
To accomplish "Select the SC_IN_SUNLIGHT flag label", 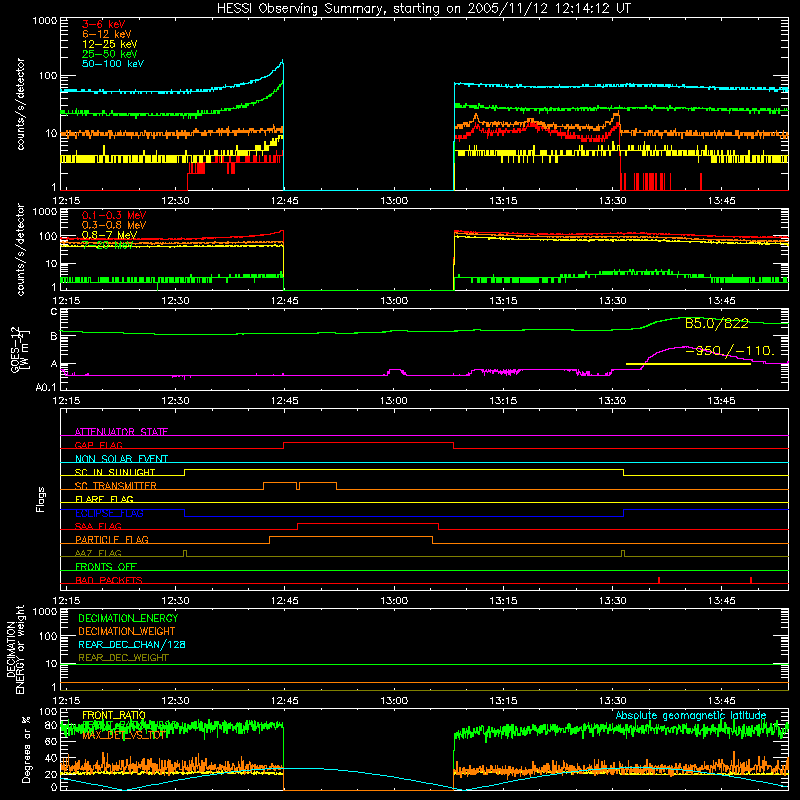I will coord(115,472).
